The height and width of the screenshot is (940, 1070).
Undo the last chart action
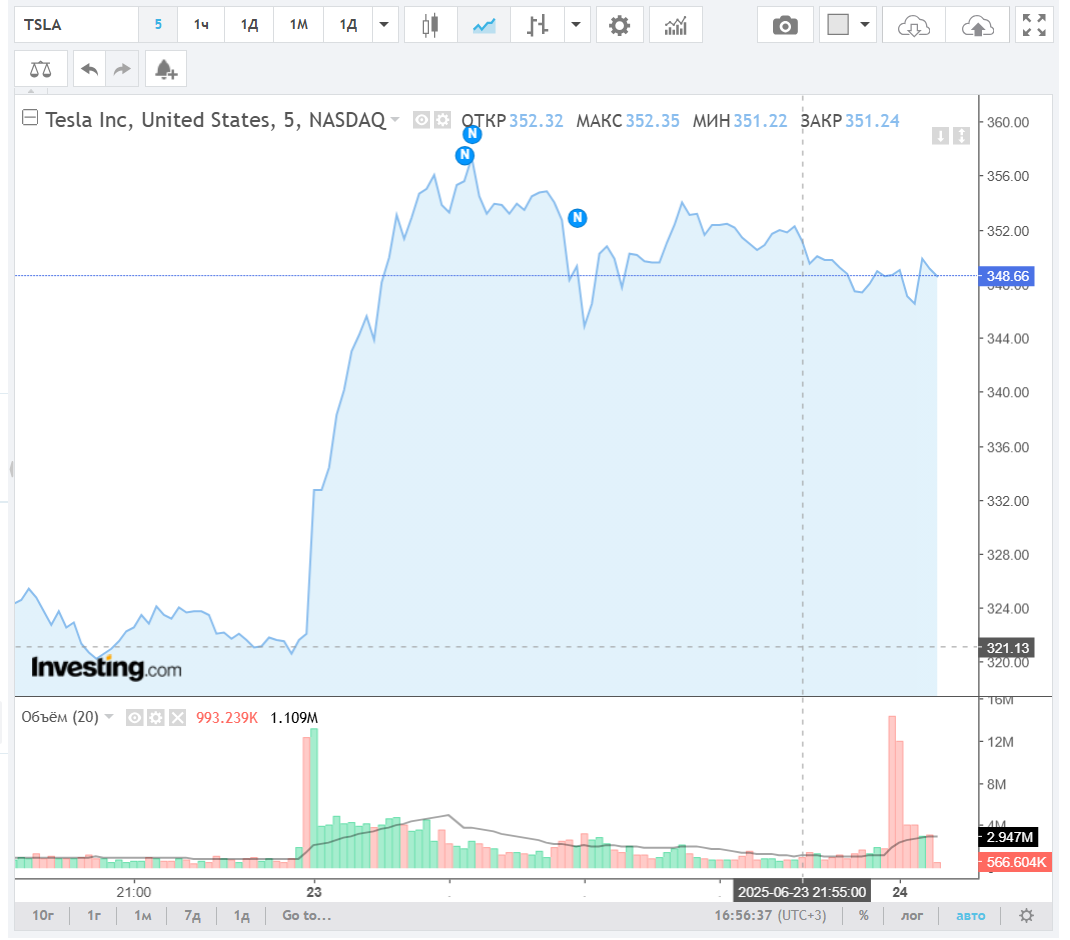click(89, 69)
